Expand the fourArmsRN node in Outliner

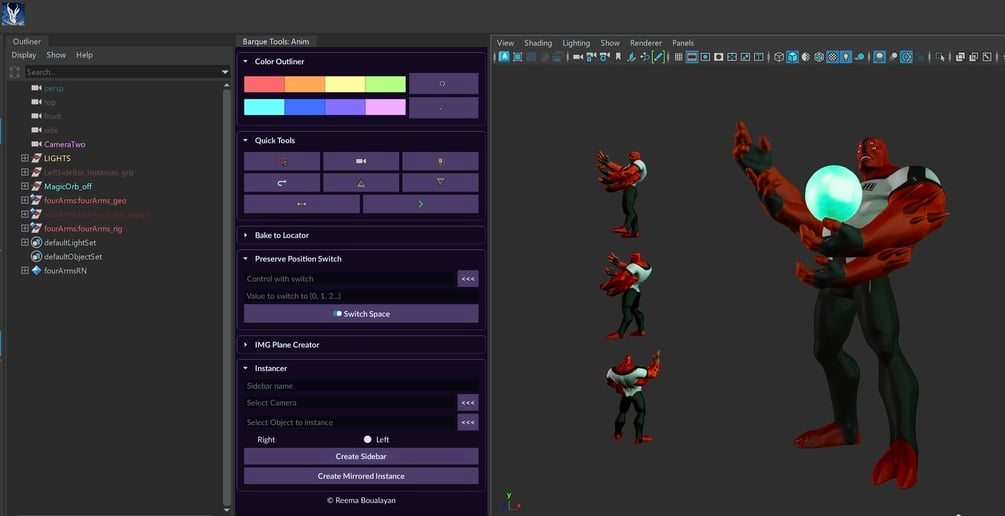point(24,270)
